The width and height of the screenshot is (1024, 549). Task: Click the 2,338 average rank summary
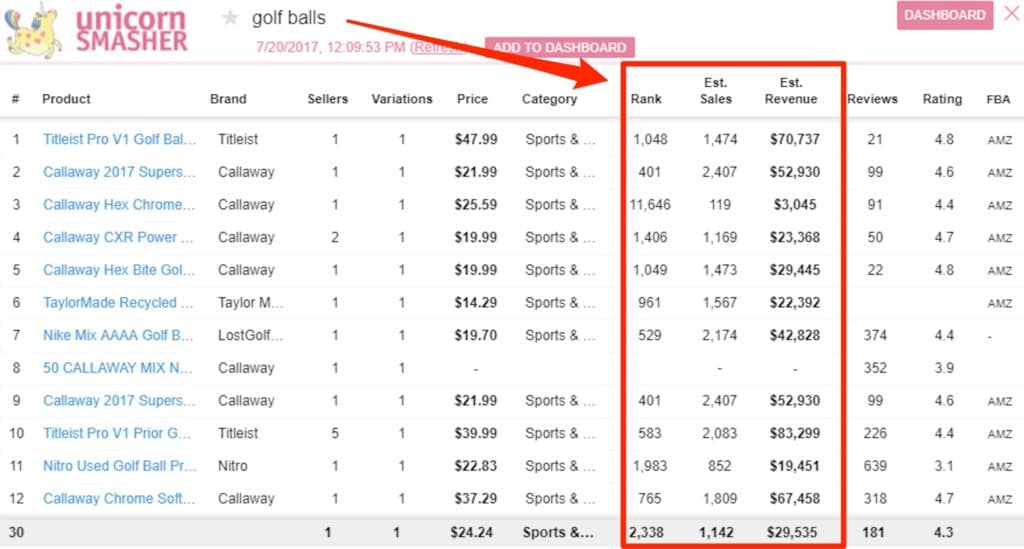point(646,532)
